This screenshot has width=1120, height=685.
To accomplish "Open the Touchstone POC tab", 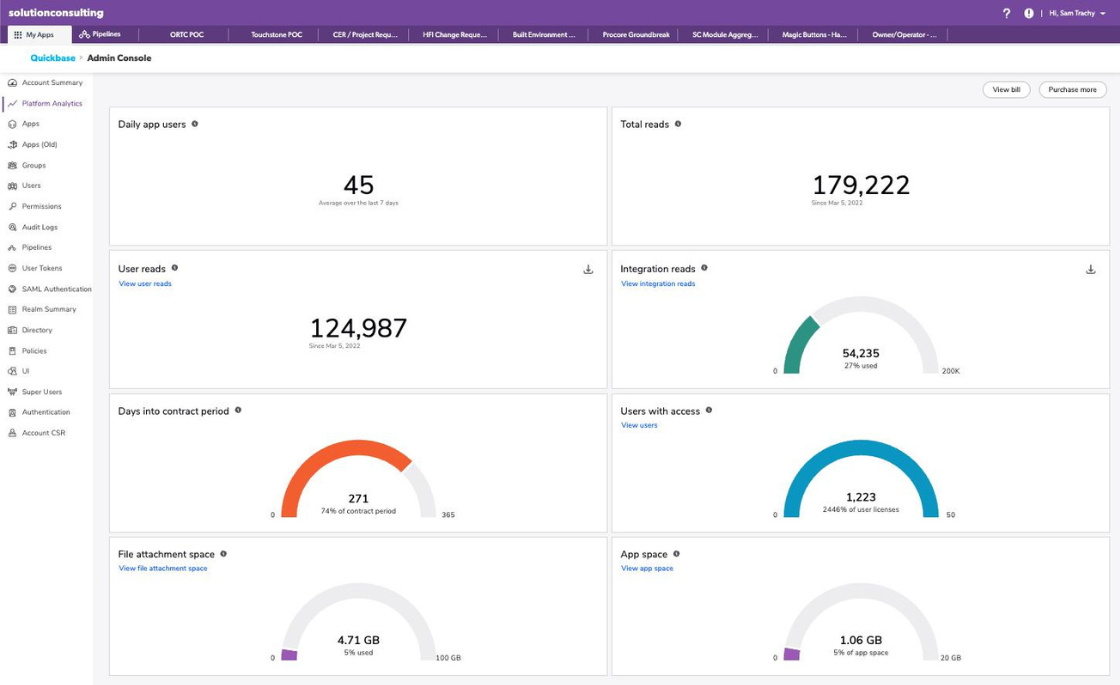I will 276,34.
